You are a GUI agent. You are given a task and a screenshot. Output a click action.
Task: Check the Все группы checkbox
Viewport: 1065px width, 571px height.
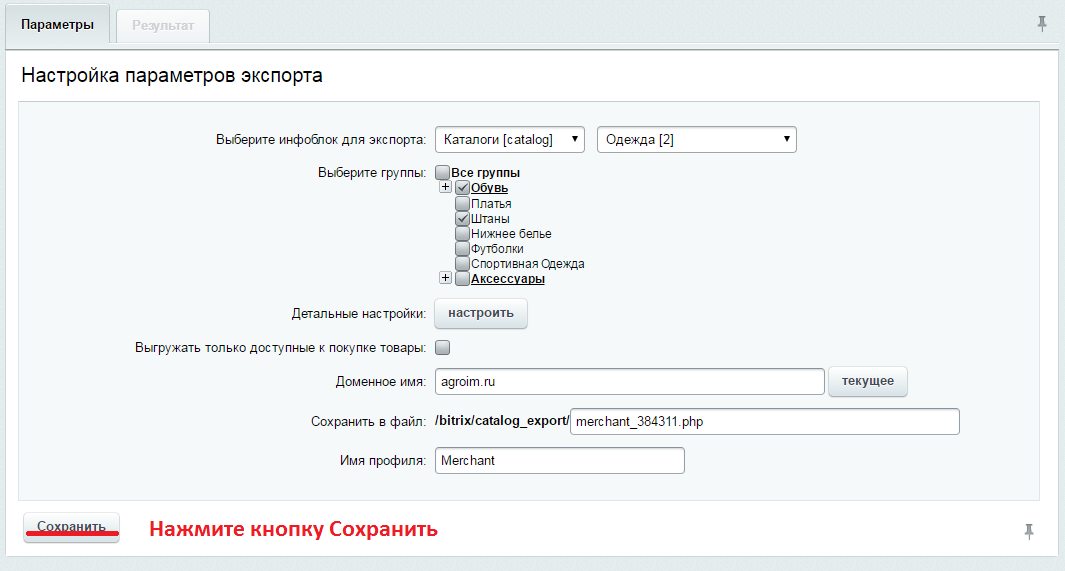pyautogui.click(x=442, y=172)
